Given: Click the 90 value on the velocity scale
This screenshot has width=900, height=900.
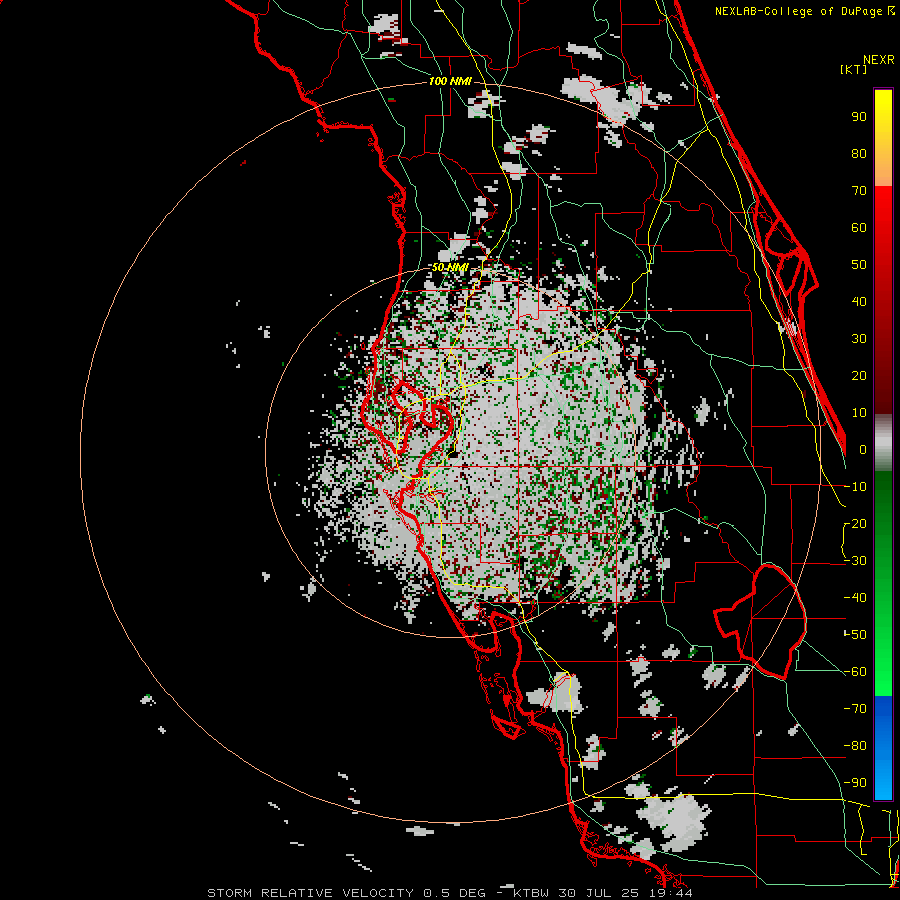Looking at the screenshot, I should pos(859,117).
